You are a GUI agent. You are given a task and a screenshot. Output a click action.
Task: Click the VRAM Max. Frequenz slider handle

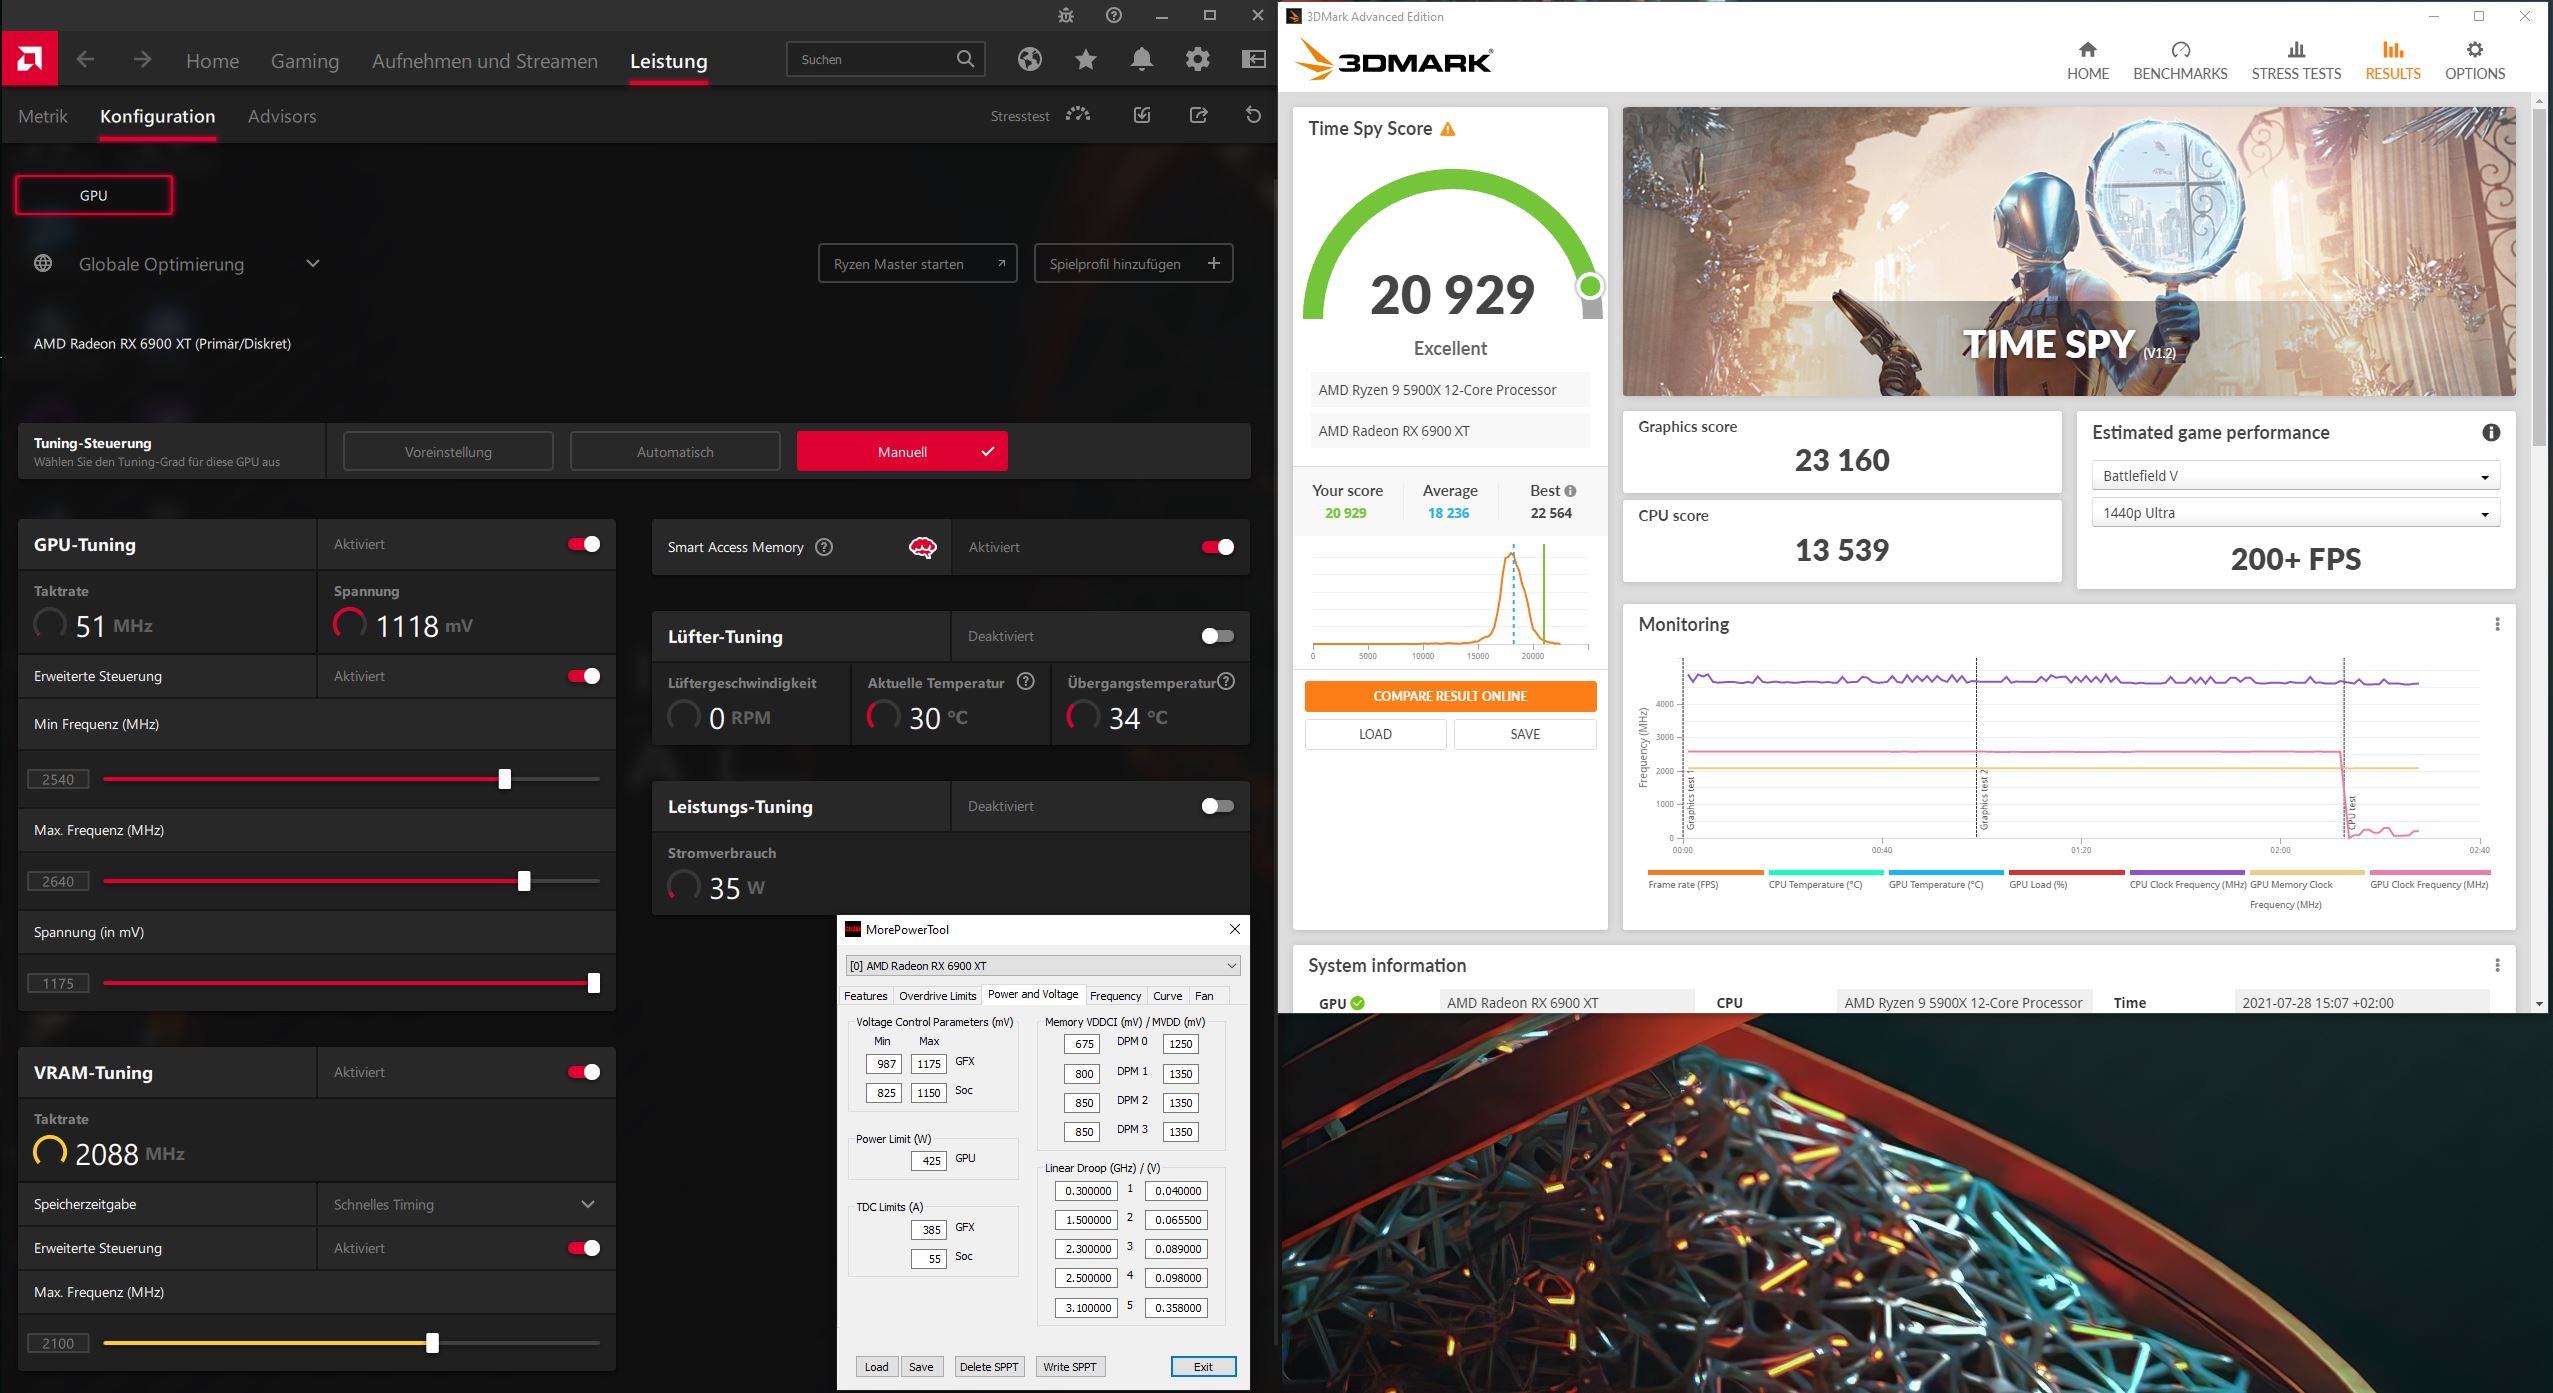click(432, 1343)
